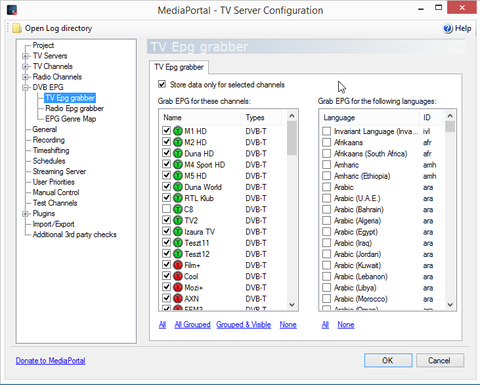
Task: Select Import/Export tree item
Action: [x=53, y=224]
